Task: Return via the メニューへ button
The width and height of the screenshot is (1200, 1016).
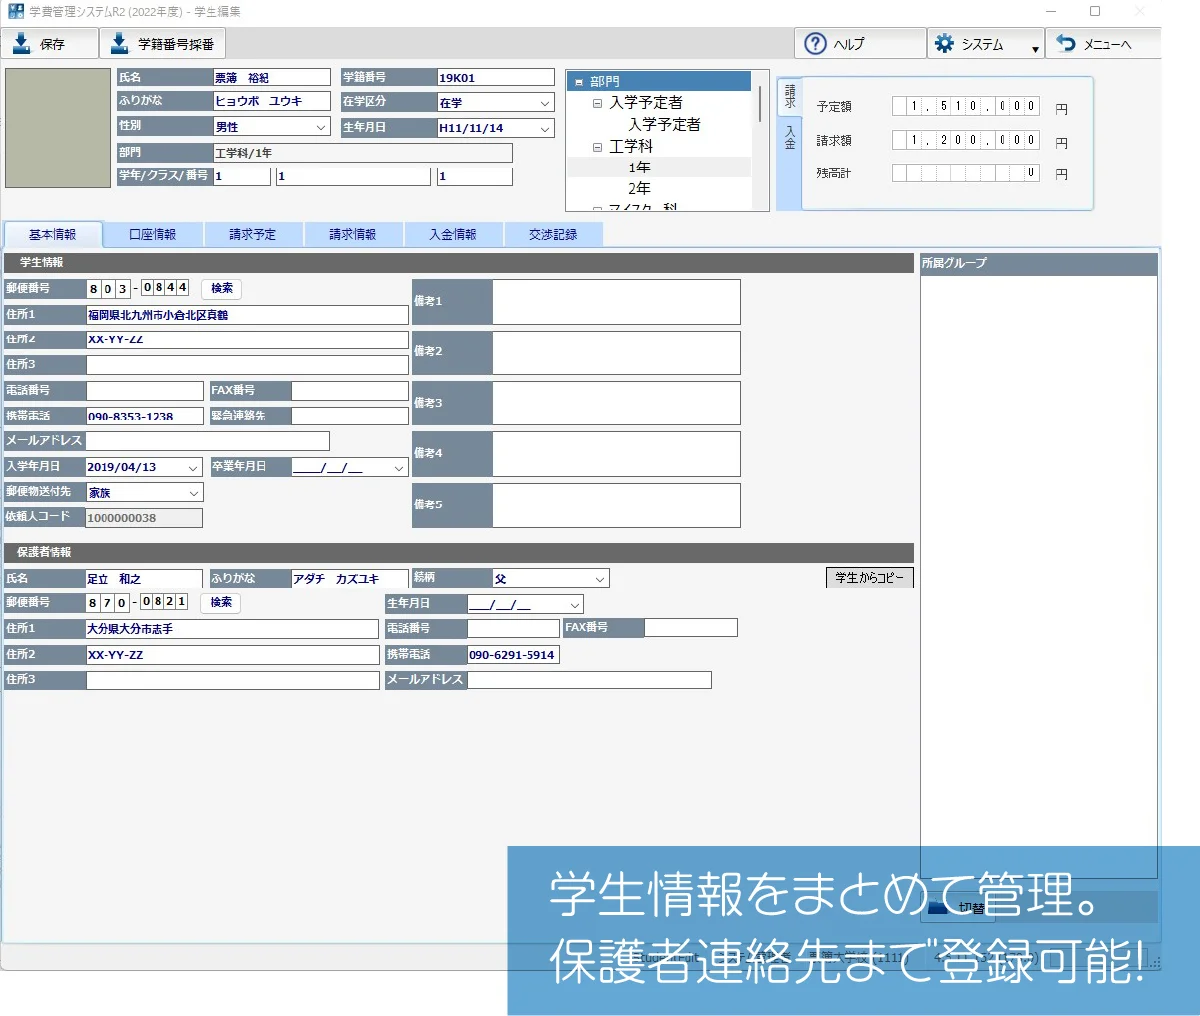Action: click(1104, 44)
